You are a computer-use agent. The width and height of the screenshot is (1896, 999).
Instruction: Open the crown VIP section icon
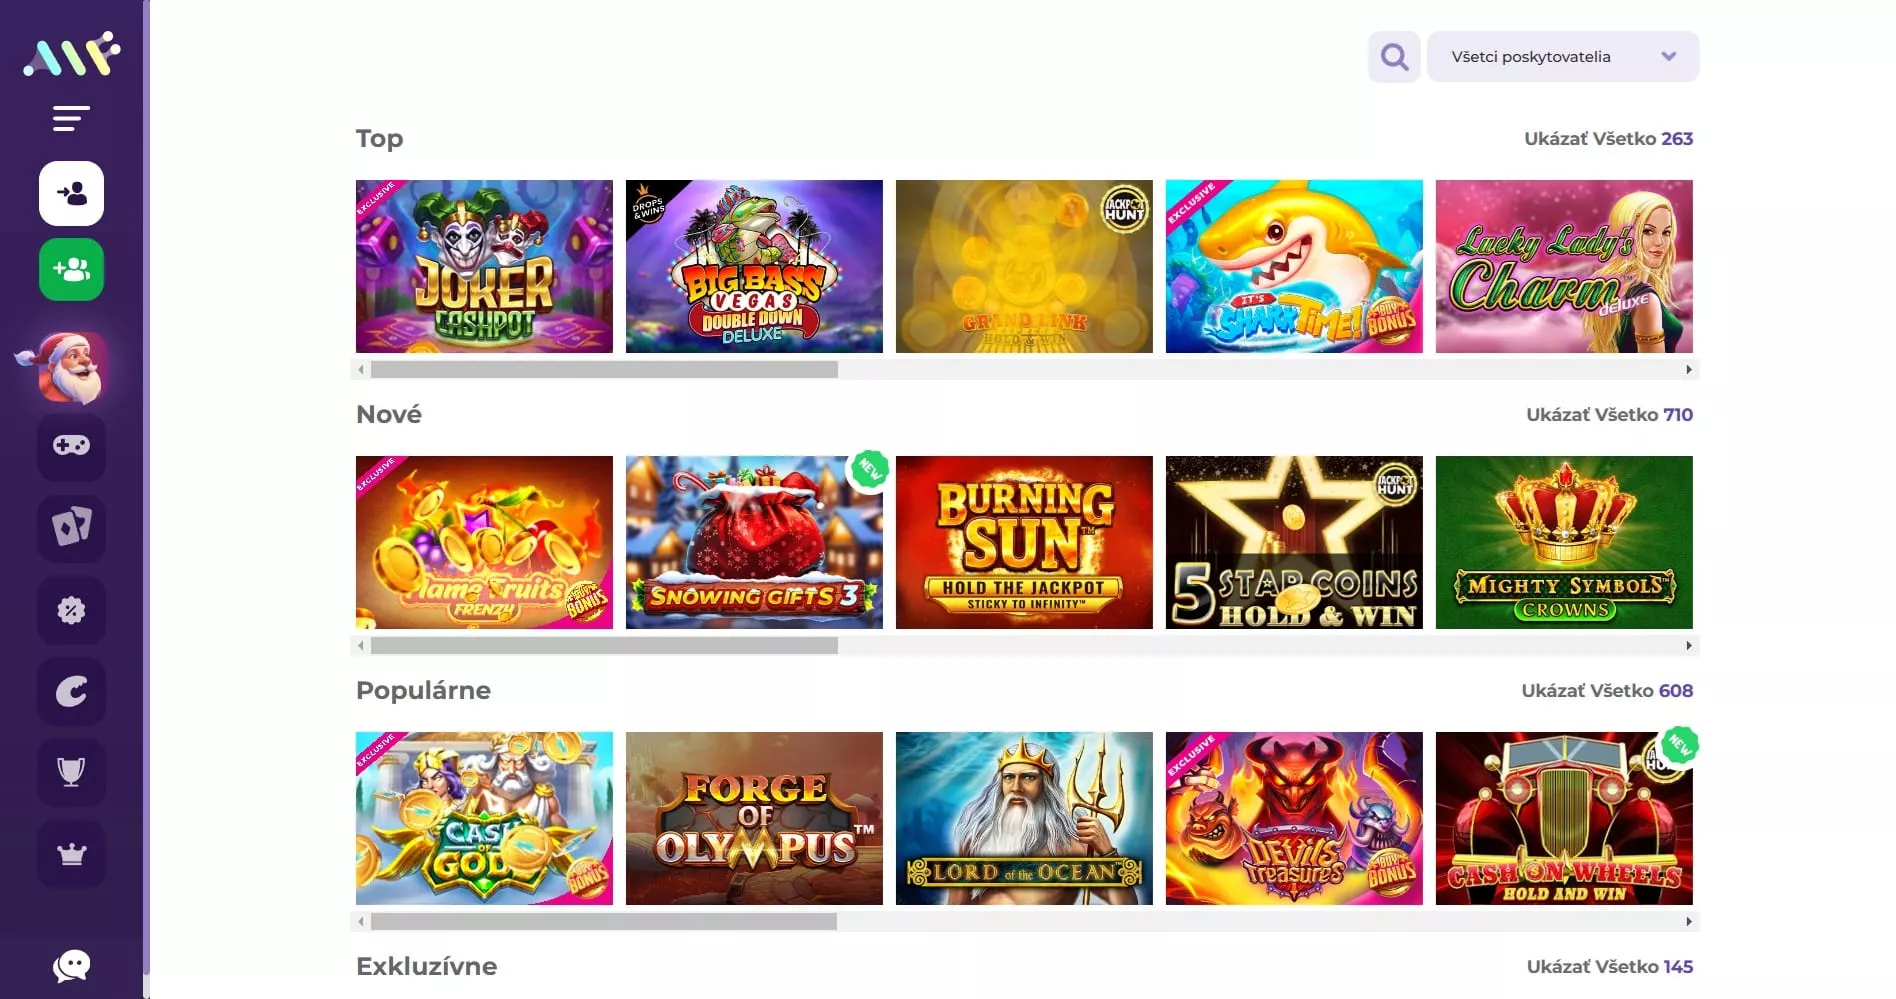click(x=71, y=853)
